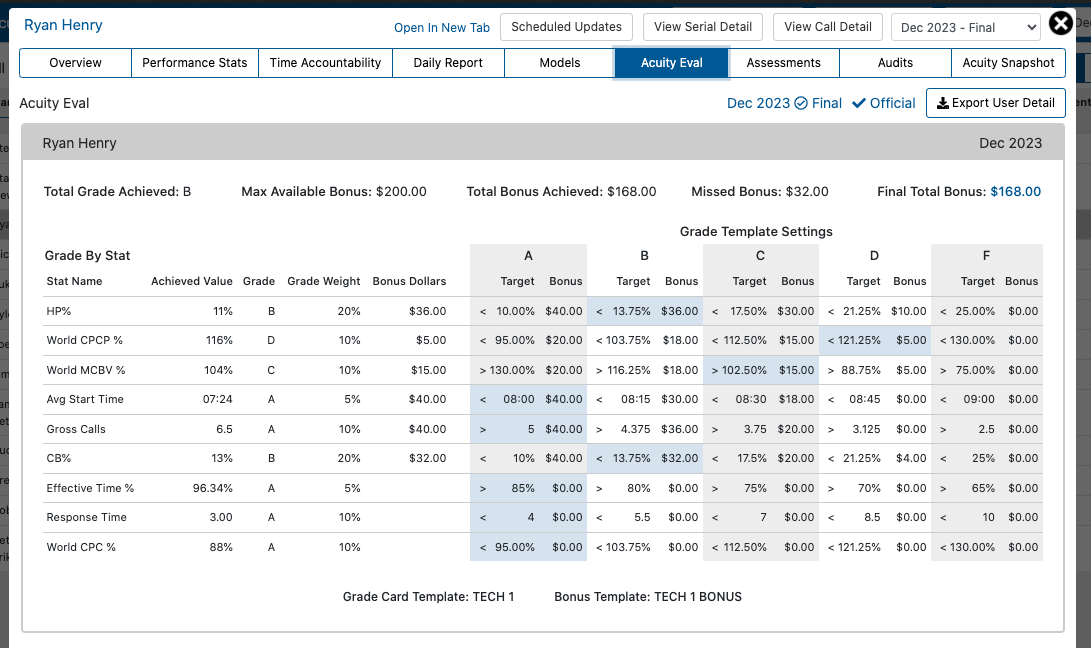Click the Ryan Henry name link
Screen dimensions: 1091x648
pyautogui.click(x=63, y=25)
